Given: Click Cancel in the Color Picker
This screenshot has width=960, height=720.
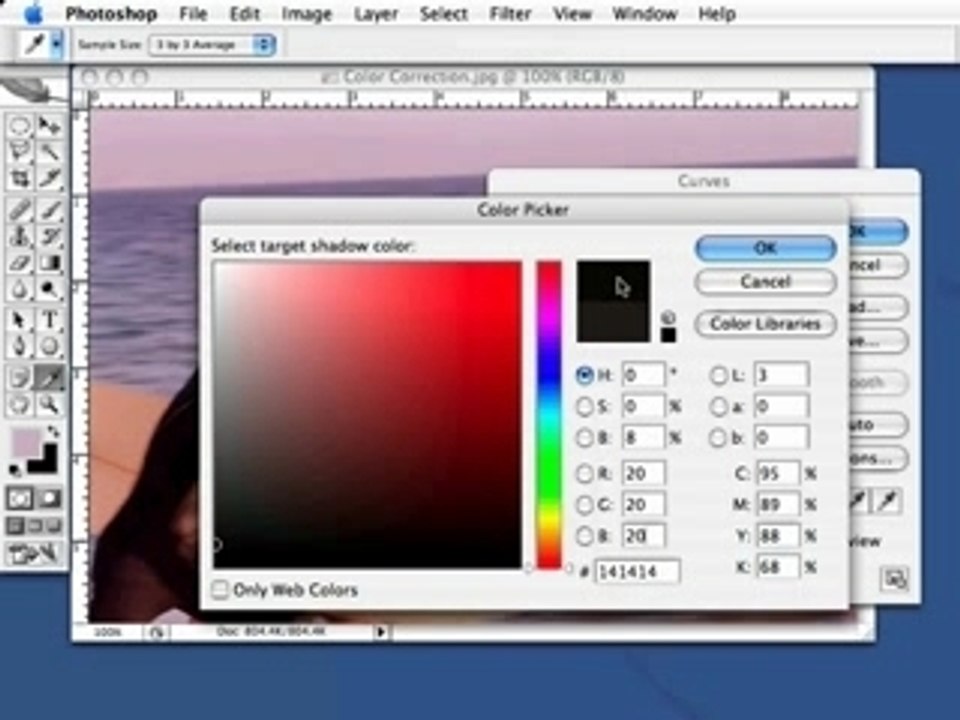Looking at the screenshot, I should pos(765,282).
